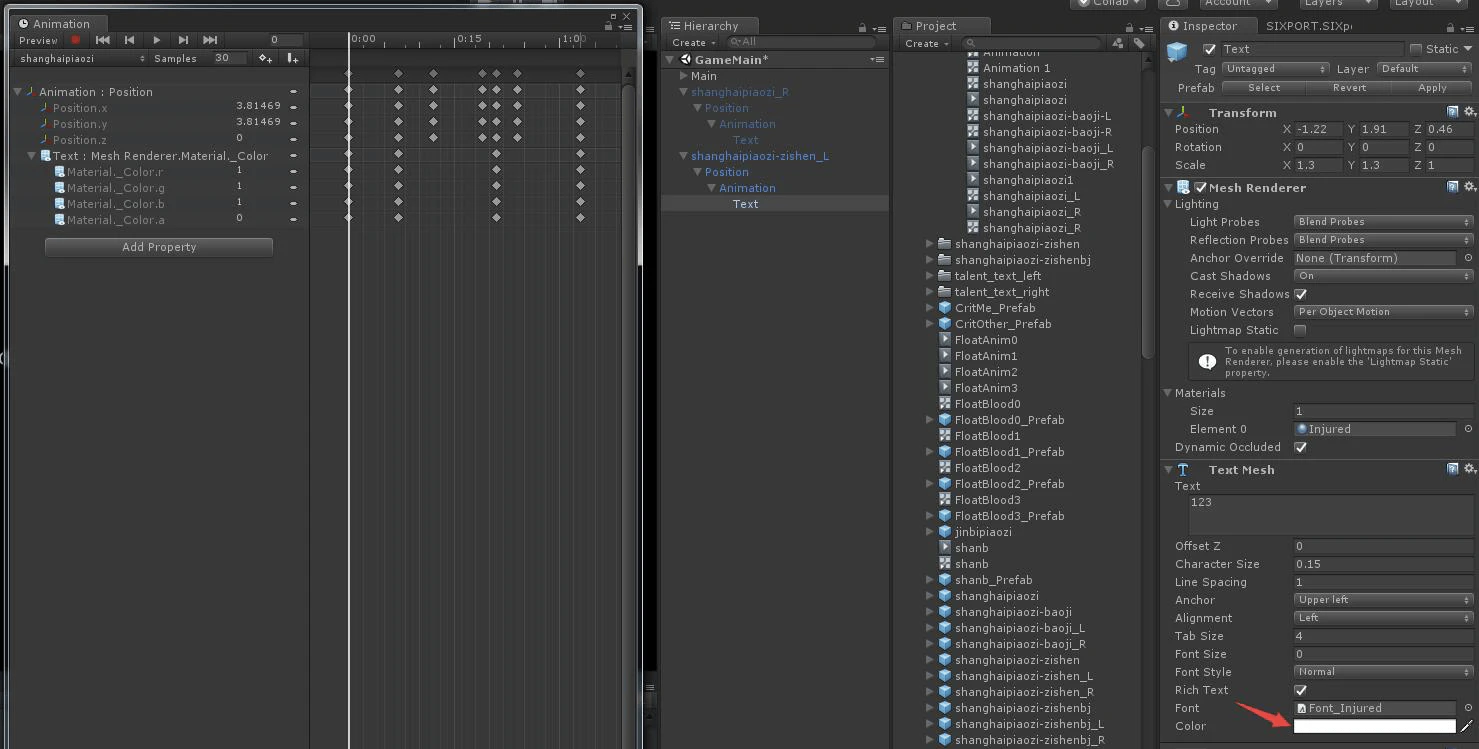The width and height of the screenshot is (1479, 749).
Task: Jump to the first animation keyframe
Action: (x=102, y=40)
